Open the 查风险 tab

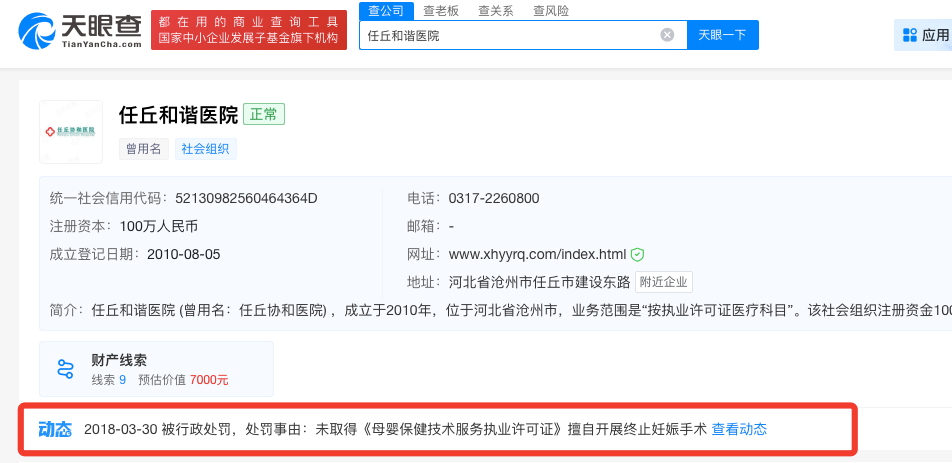[551, 11]
